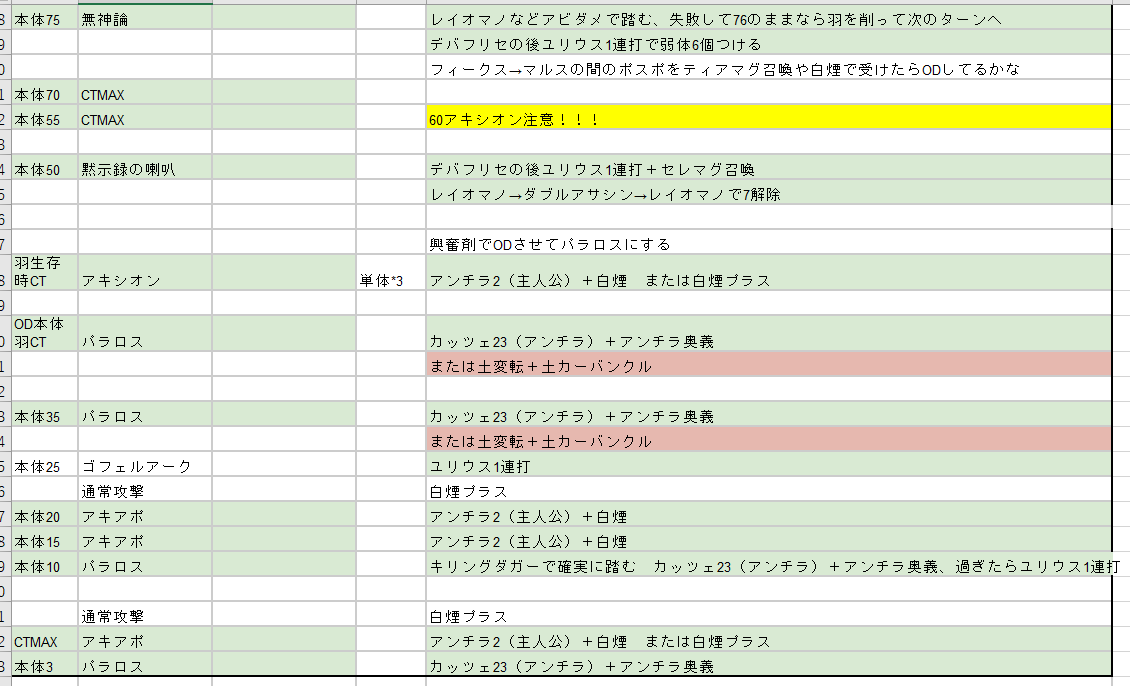Select CTMAX in the 本体70 row

[x=145, y=94]
